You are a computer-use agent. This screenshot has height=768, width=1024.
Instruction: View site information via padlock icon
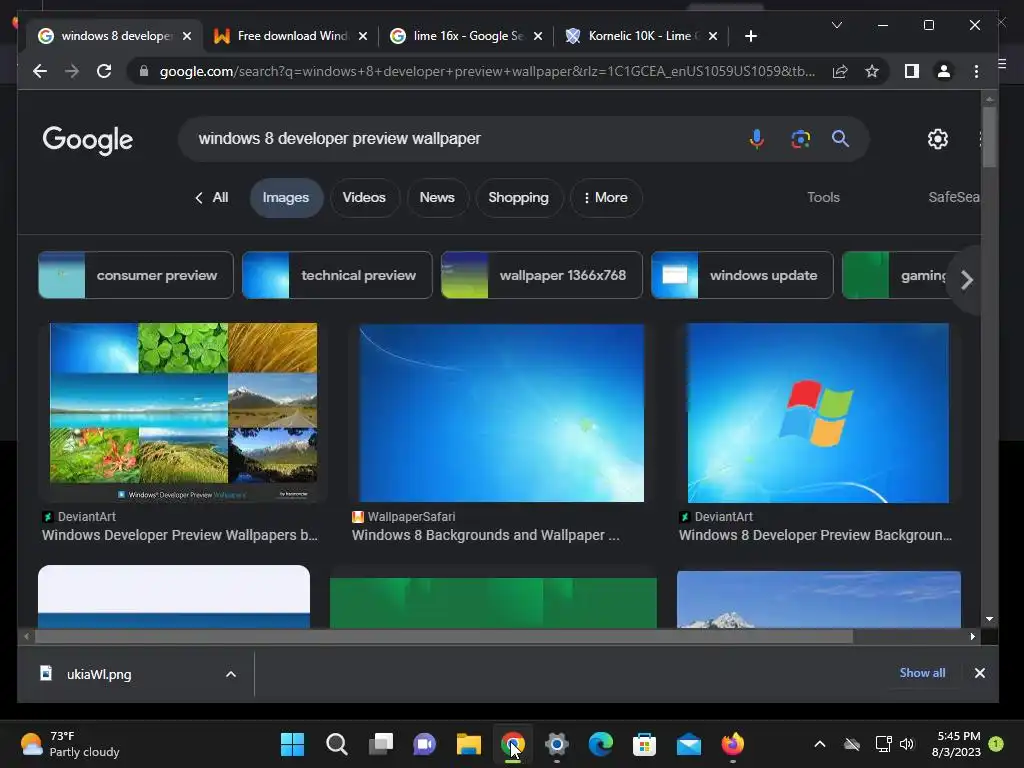(x=143, y=71)
